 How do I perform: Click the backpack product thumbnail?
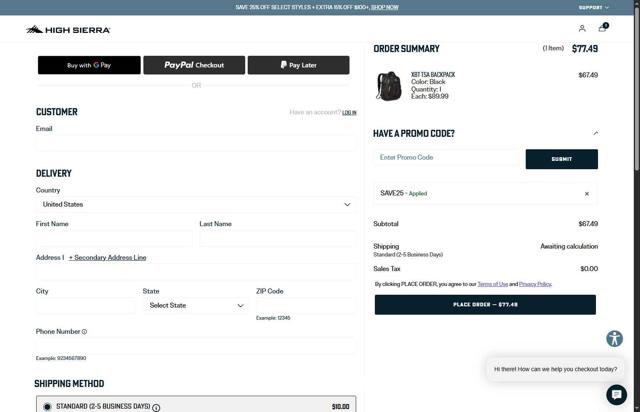(x=389, y=86)
